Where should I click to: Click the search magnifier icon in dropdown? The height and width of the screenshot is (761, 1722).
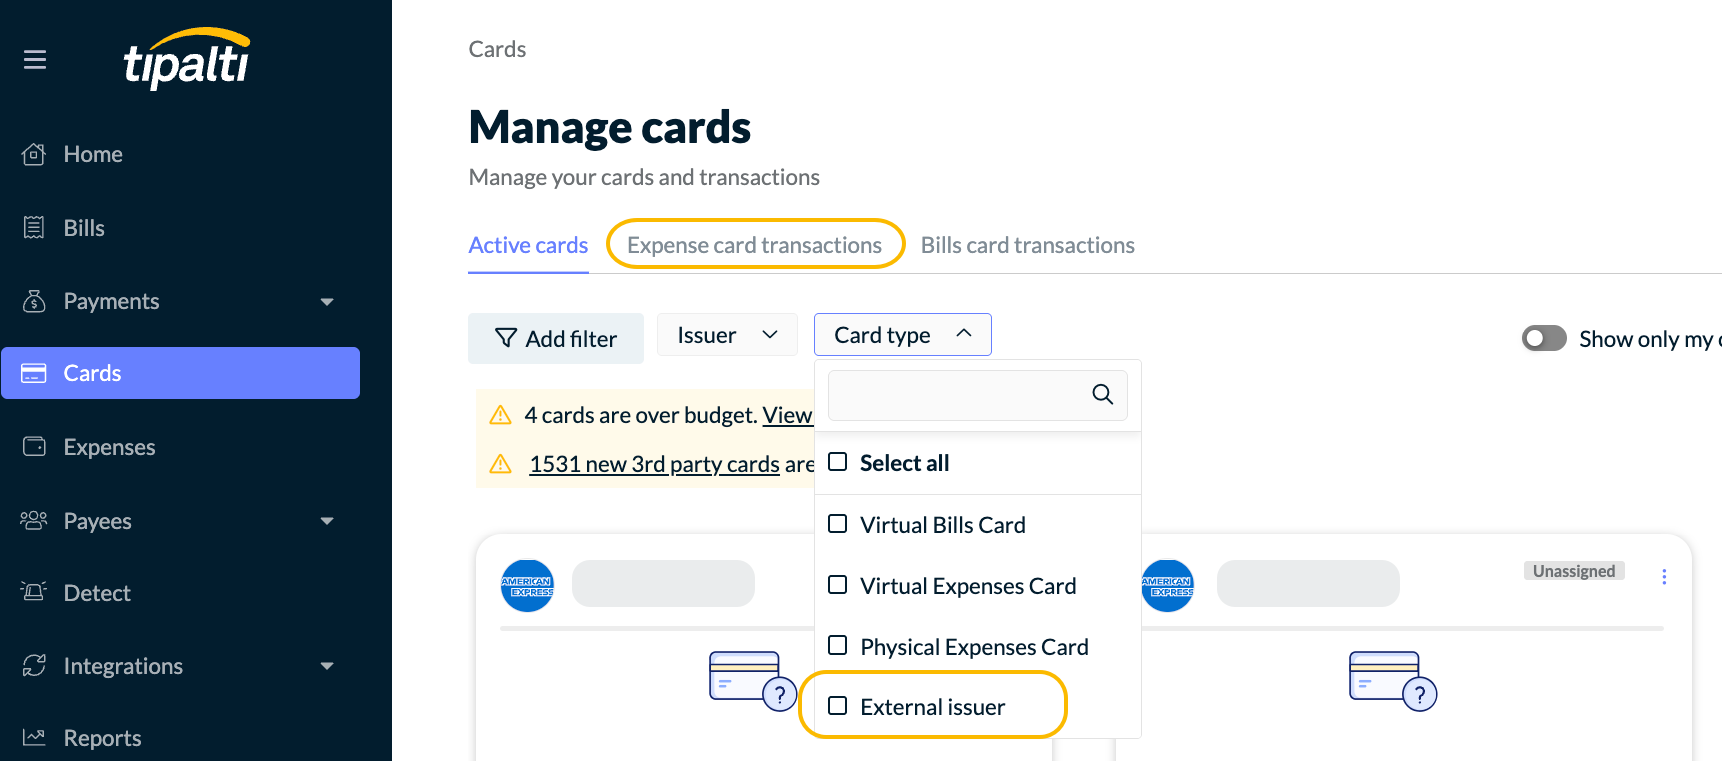(x=1102, y=395)
